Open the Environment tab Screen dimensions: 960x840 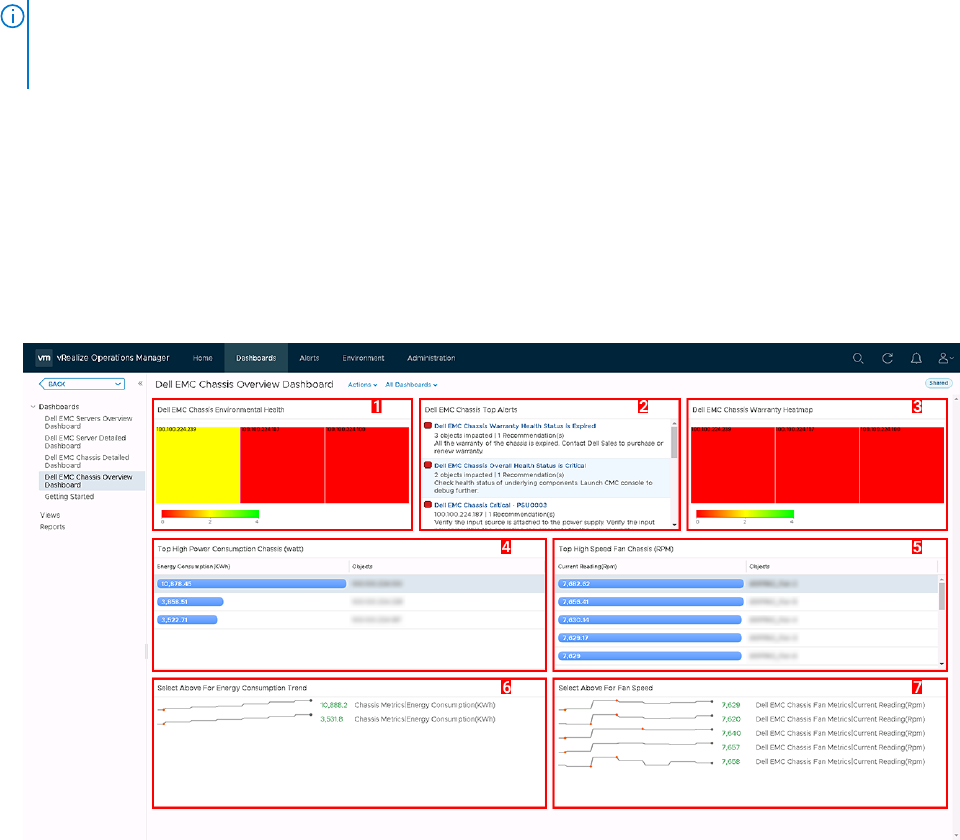click(363, 358)
